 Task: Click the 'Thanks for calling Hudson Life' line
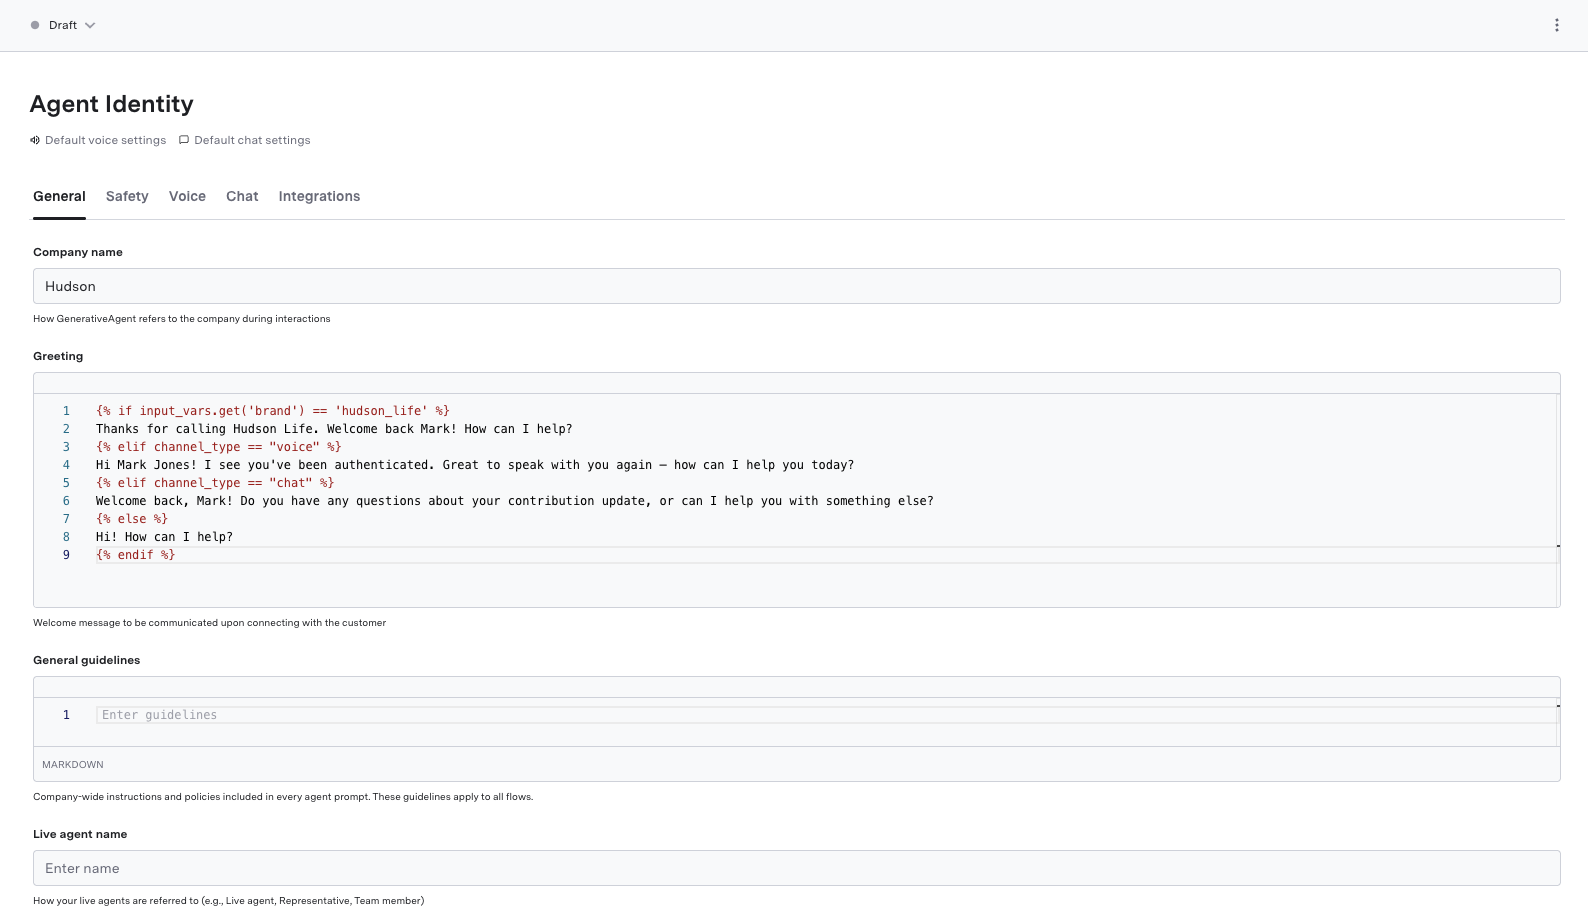(334, 429)
